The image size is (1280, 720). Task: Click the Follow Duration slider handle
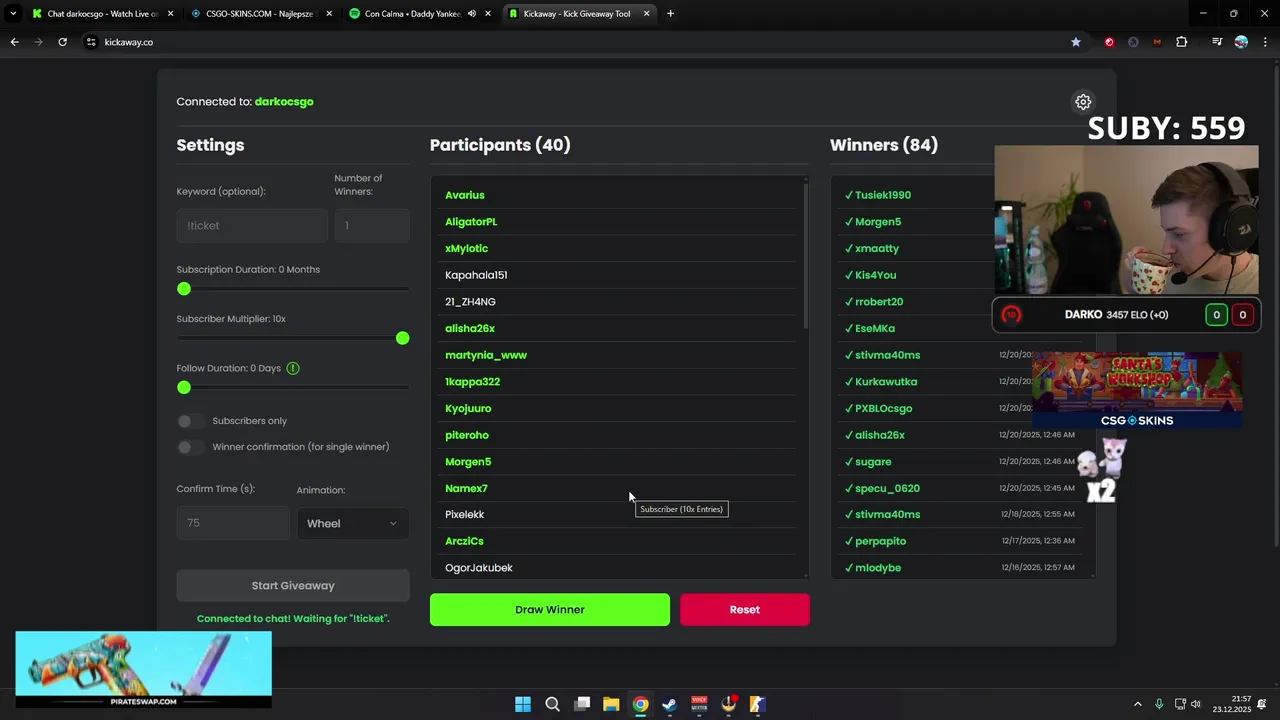(184, 387)
